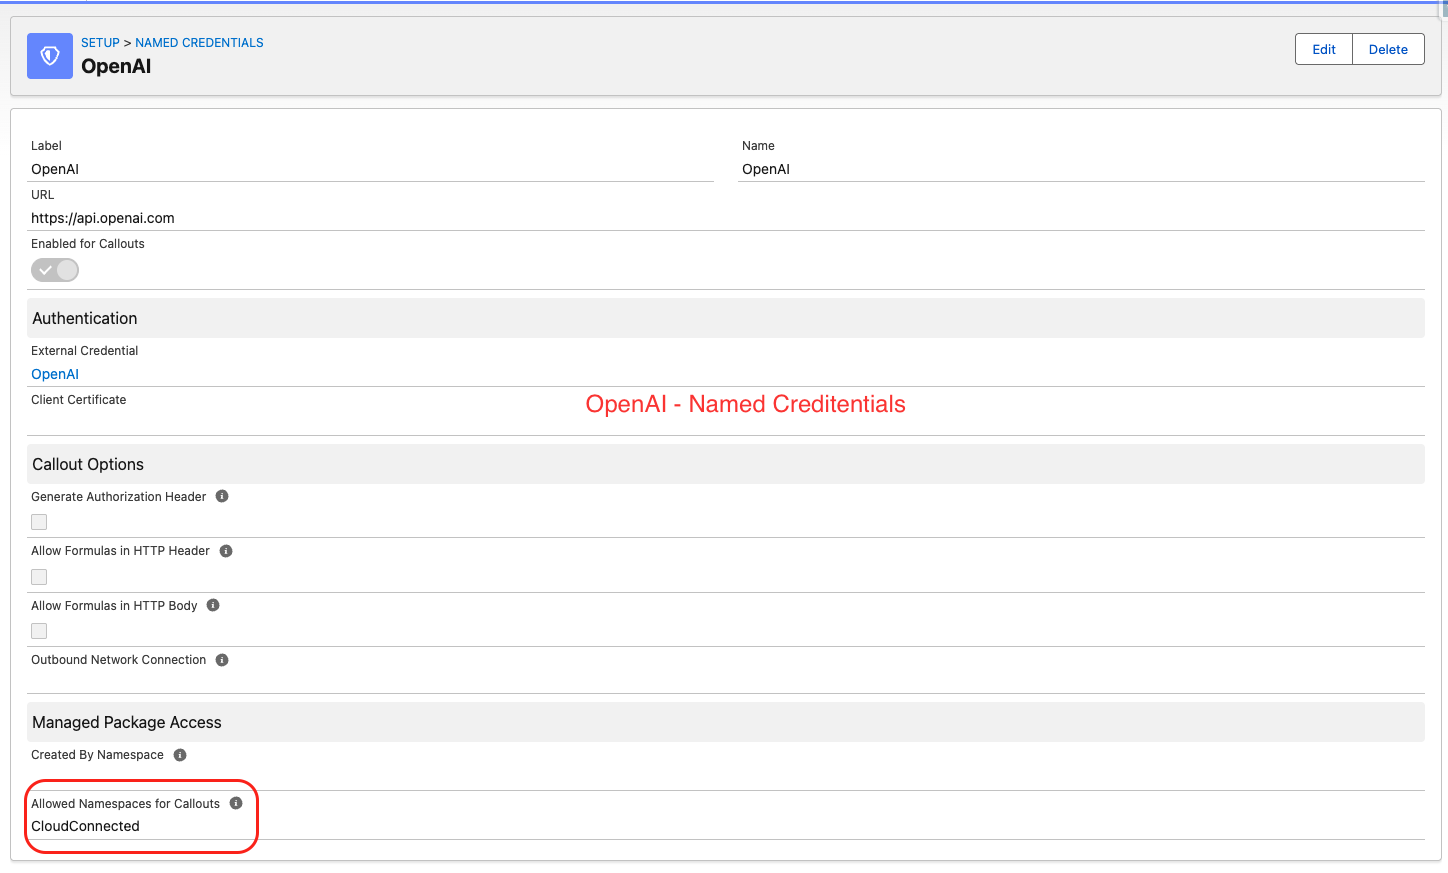
Task: Toggle the Enabled for Callouts switch
Action: click(x=55, y=270)
